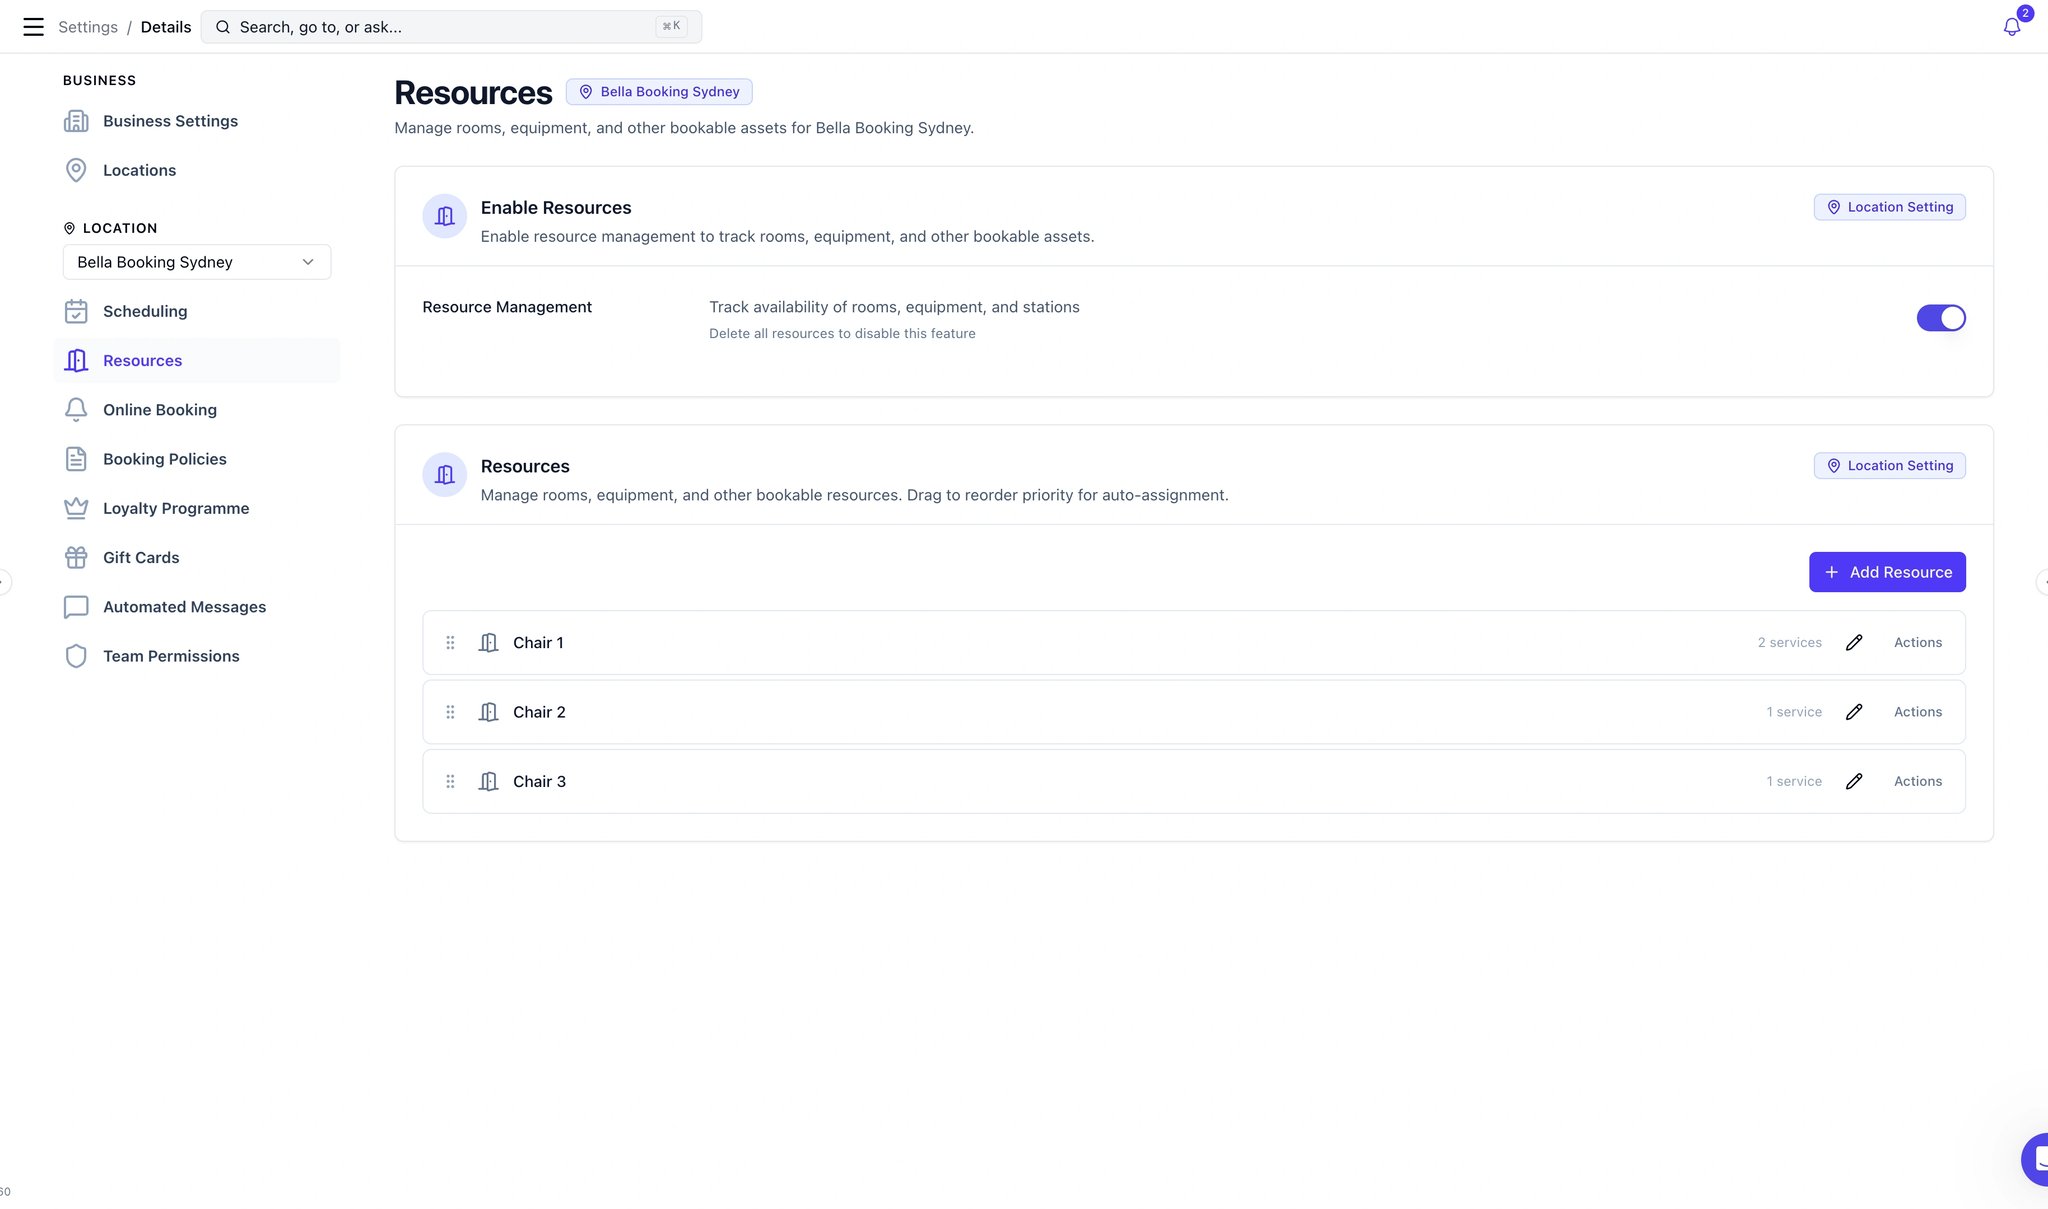The image size is (2048, 1209).
Task: Open the Gift Cards page
Action: (x=141, y=557)
